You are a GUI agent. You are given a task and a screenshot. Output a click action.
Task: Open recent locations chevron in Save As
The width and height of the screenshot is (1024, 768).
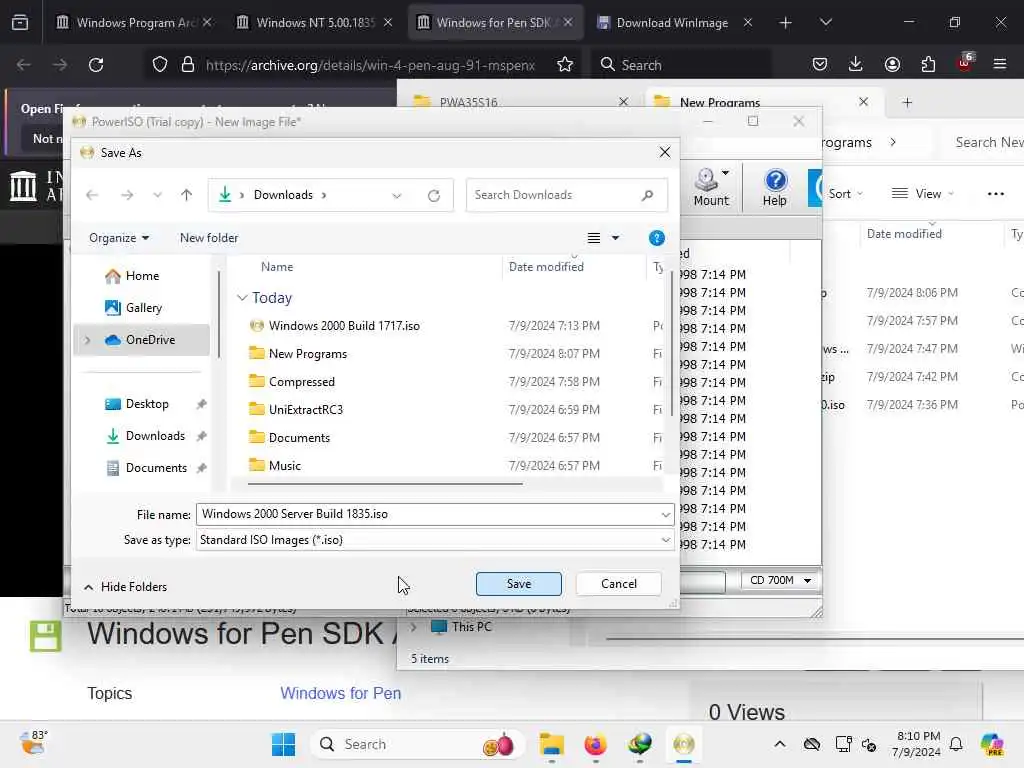157,195
